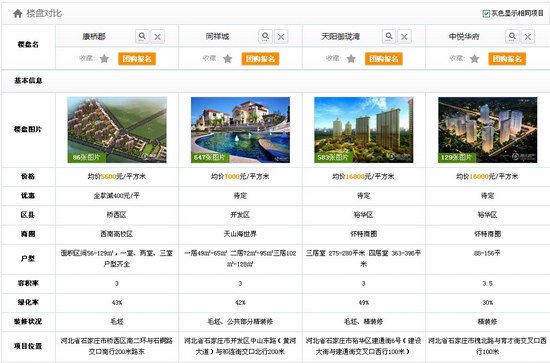Remove 康桥郡 from the comparison
The width and height of the screenshot is (550, 363).
tap(158, 37)
